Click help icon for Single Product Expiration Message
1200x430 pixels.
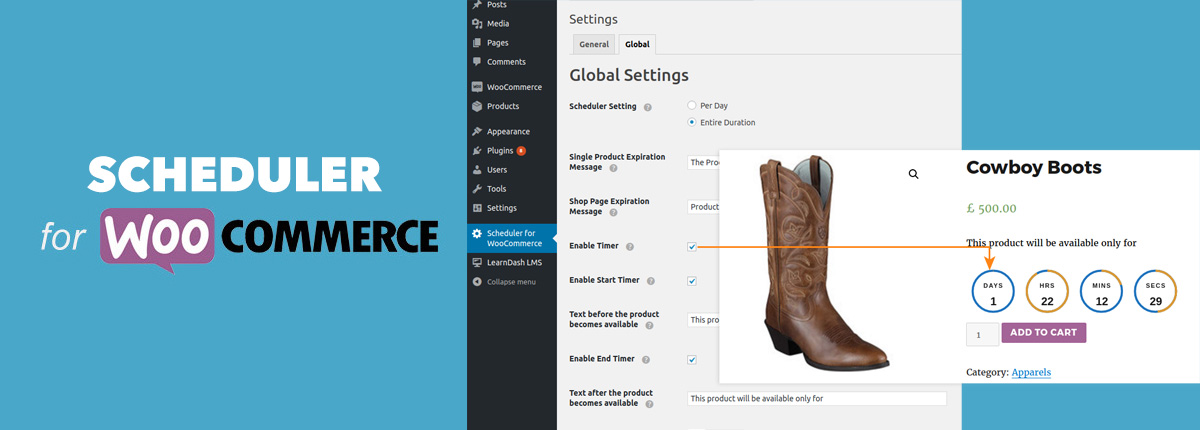click(613, 168)
